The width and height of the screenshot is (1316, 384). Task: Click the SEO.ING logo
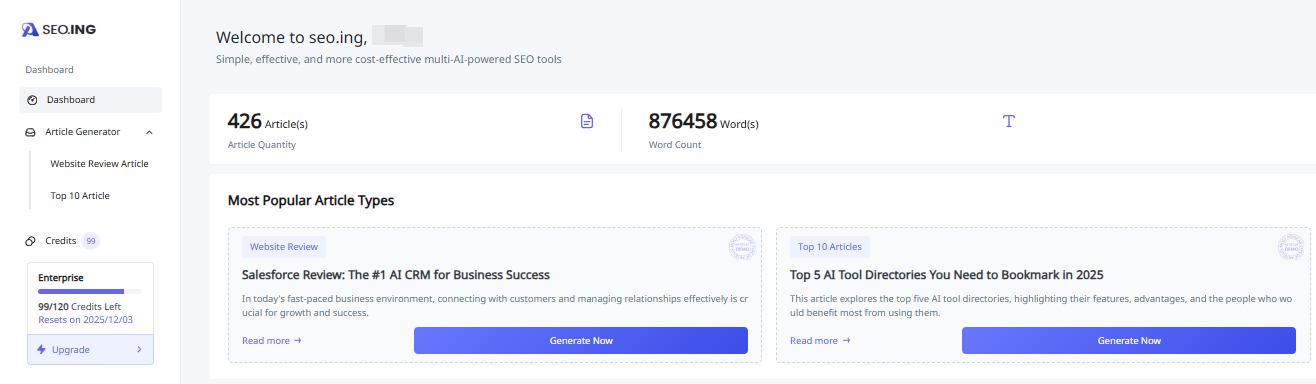point(59,30)
